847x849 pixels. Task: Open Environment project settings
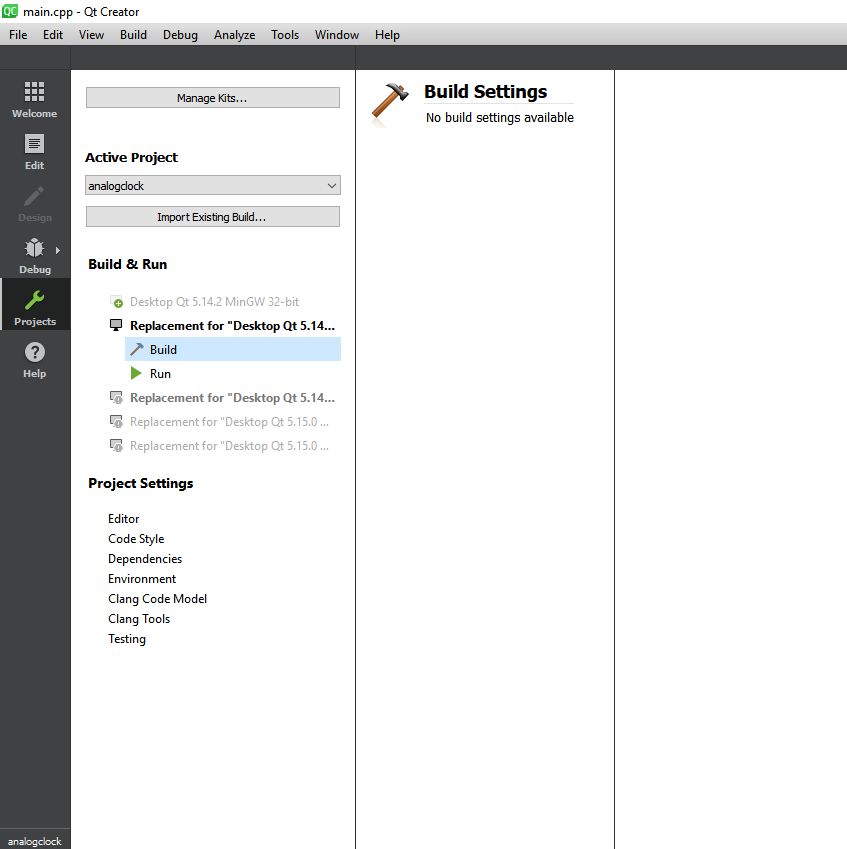click(x=142, y=579)
